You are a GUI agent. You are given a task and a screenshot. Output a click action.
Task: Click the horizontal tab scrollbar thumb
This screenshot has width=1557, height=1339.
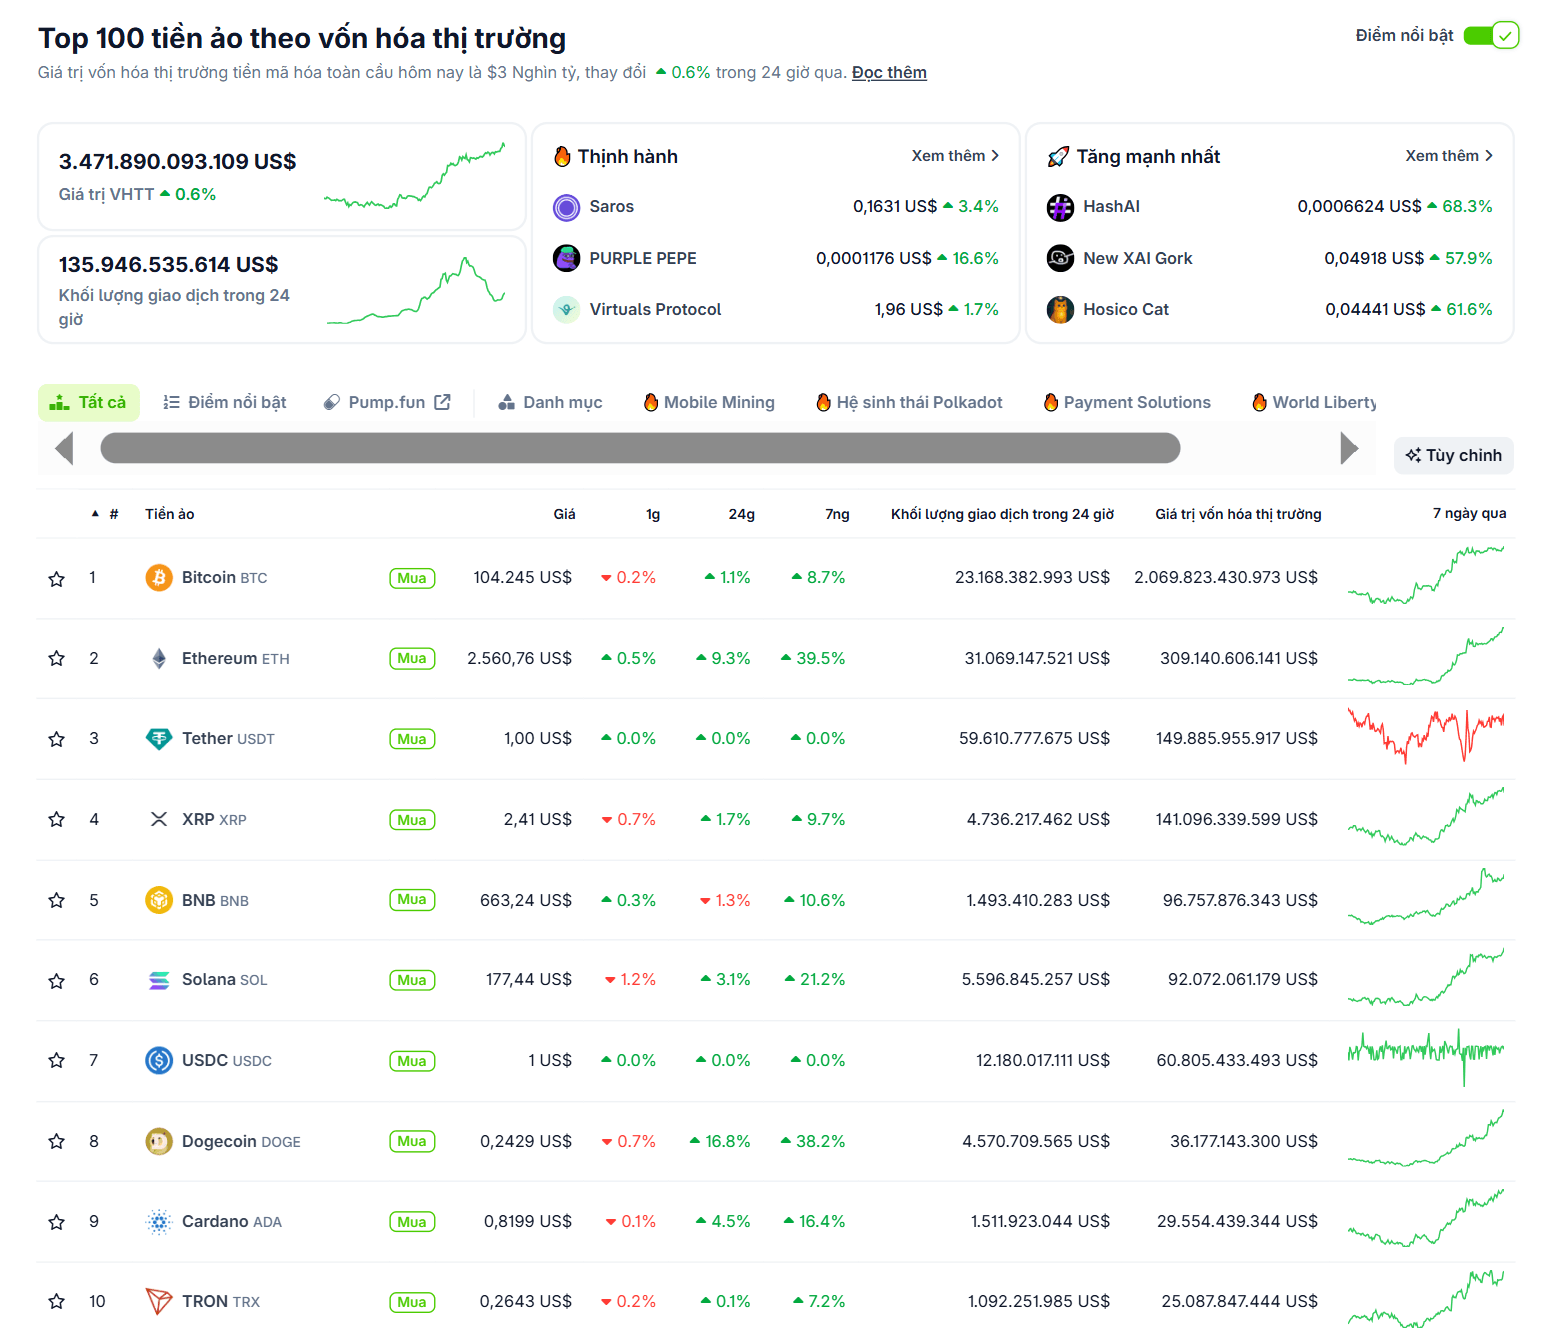point(640,448)
